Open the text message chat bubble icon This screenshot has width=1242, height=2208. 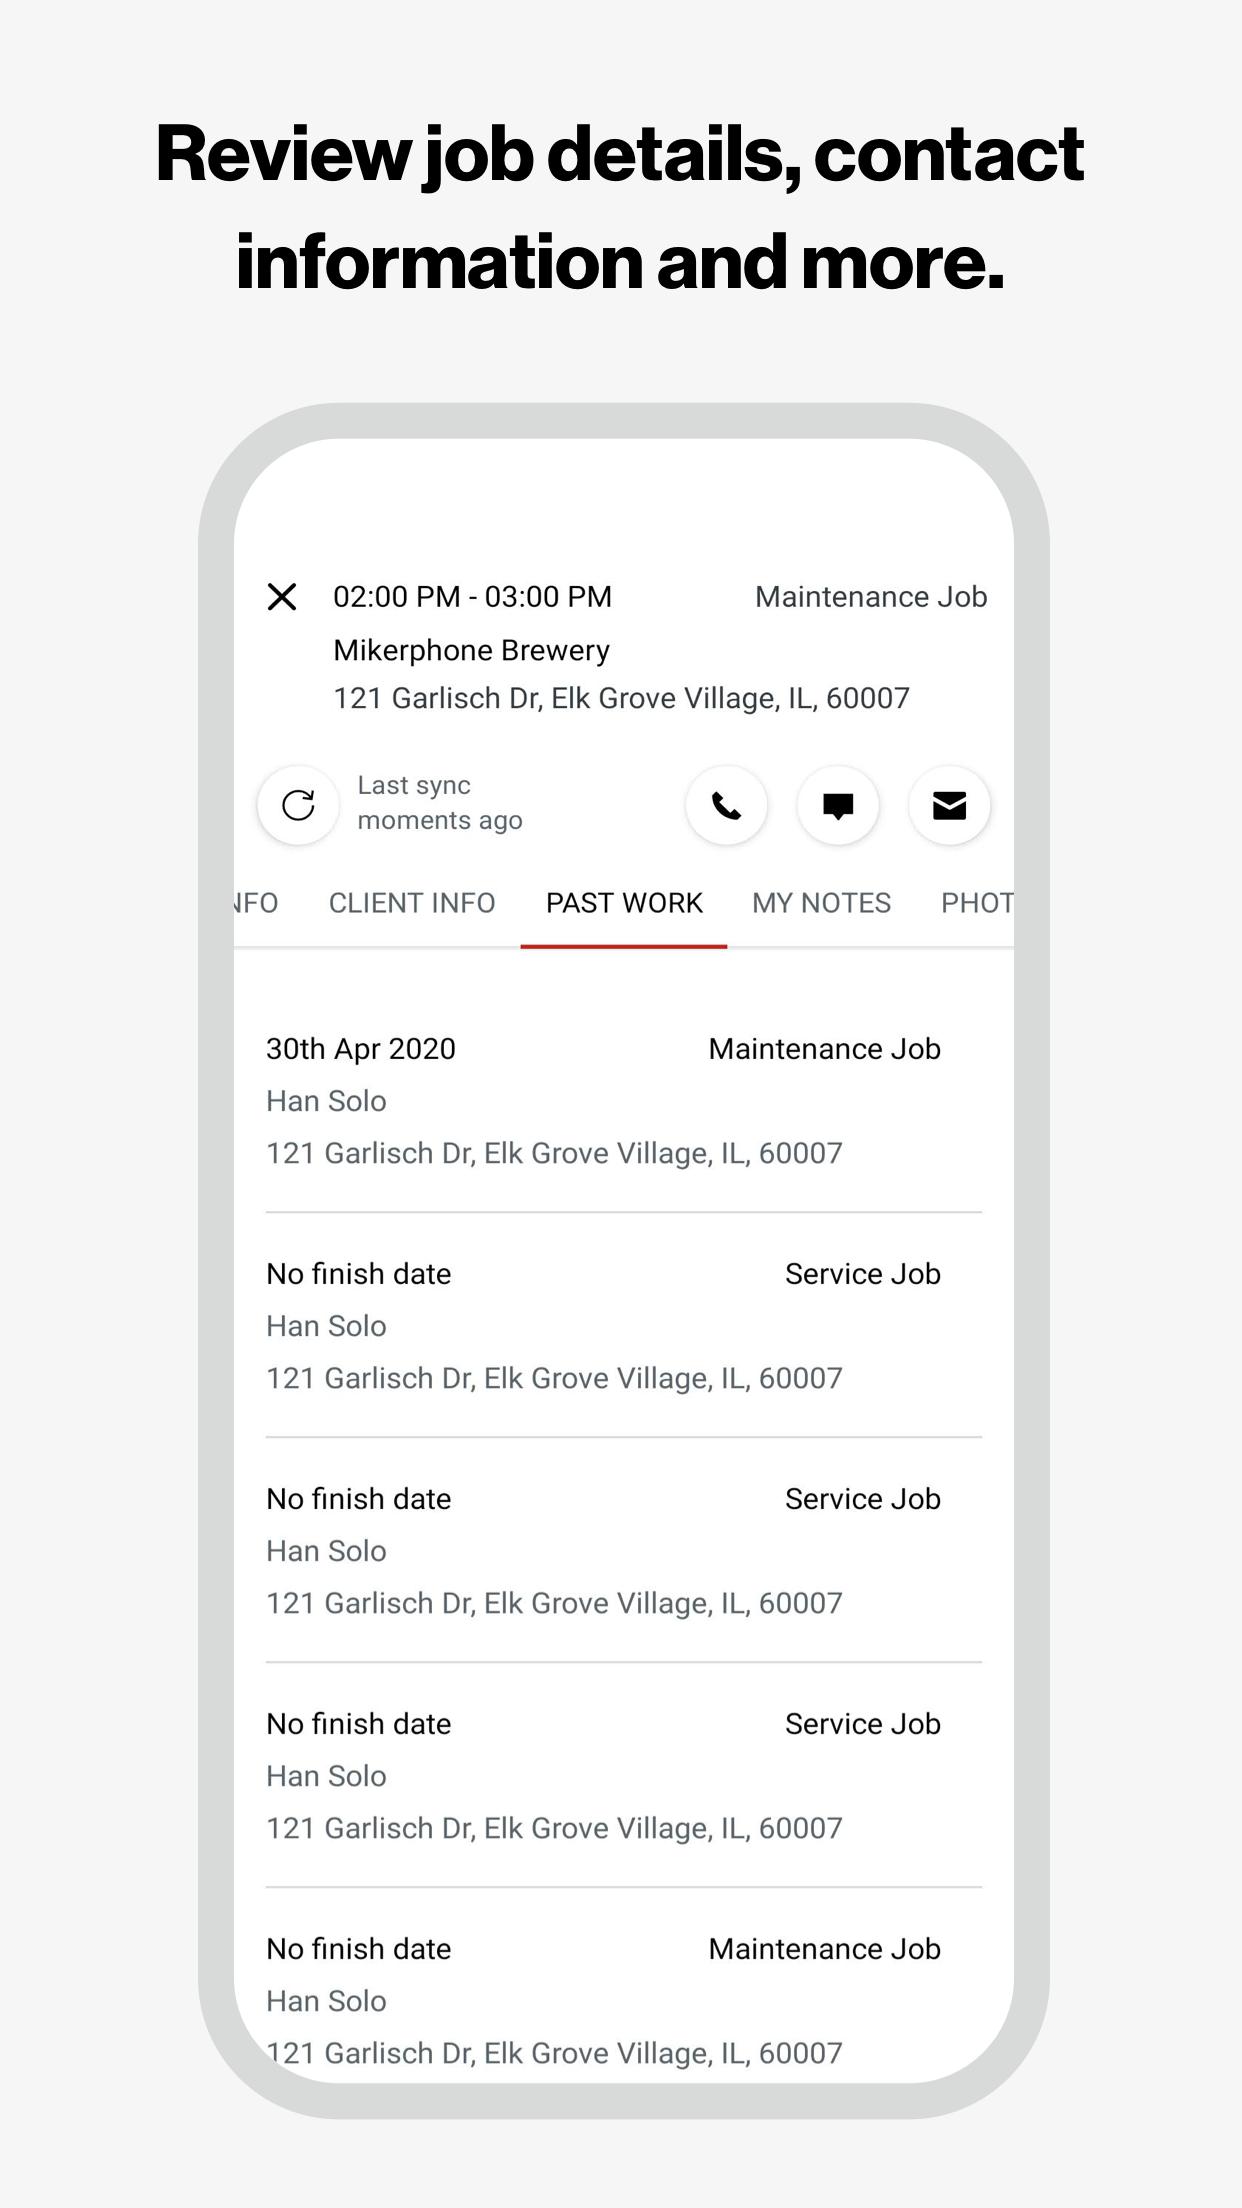pyautogui.click(x=838, y=805)
